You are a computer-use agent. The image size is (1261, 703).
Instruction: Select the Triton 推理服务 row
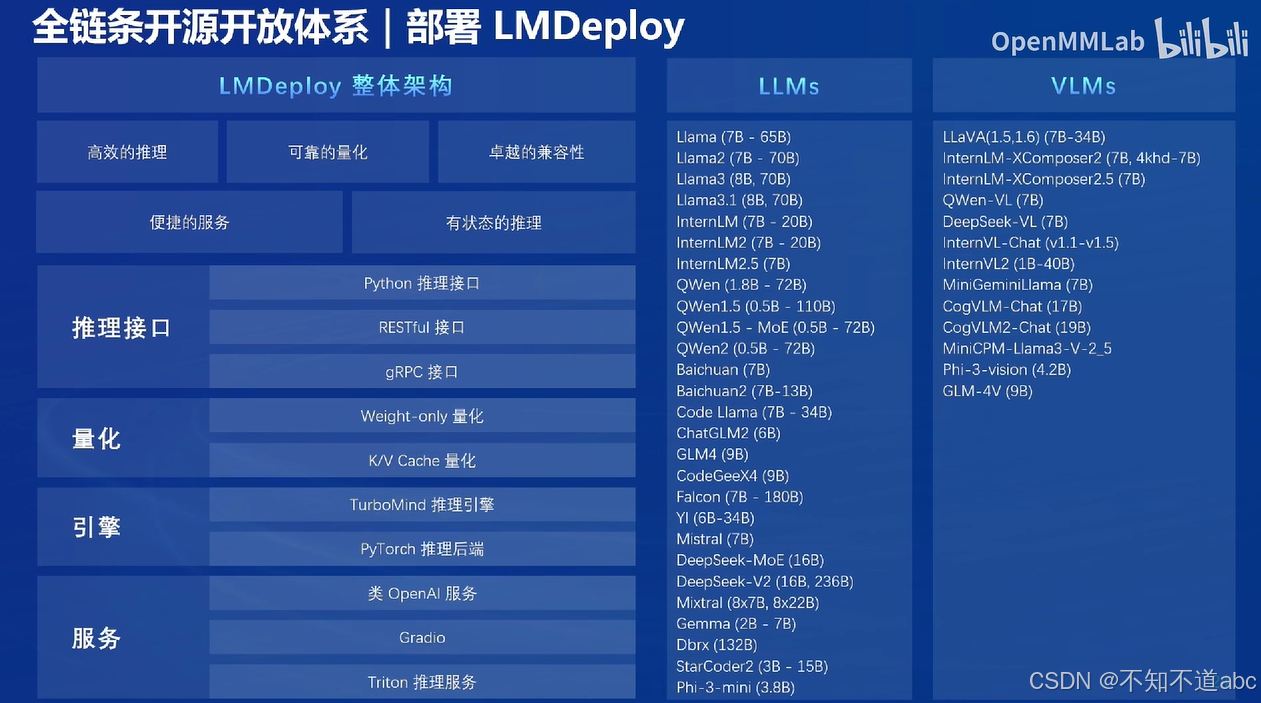click(x=422, y=682)
